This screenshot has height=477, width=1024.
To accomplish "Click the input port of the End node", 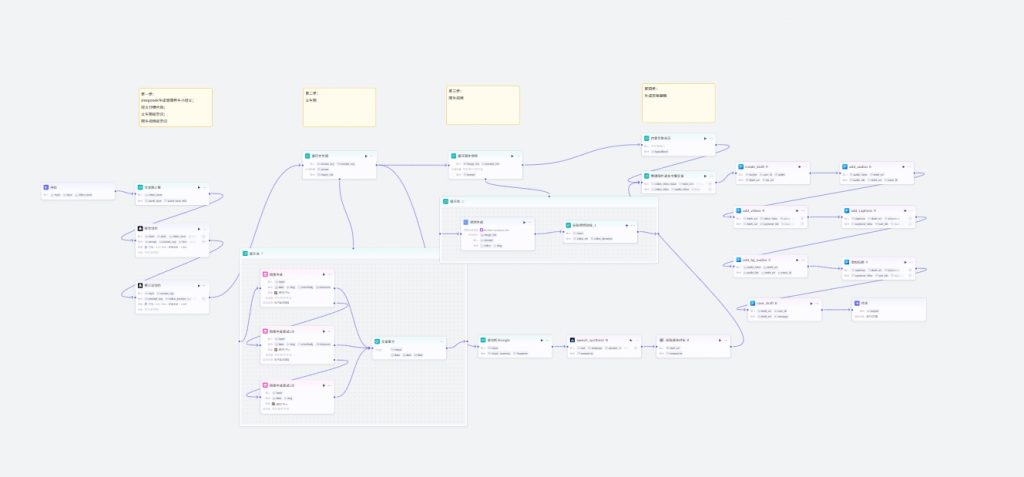I will pos(852,310).
